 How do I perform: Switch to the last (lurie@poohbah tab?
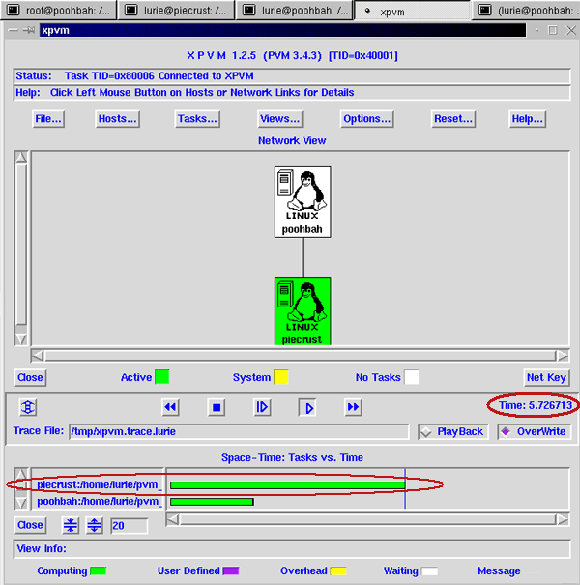coord(526,10)
